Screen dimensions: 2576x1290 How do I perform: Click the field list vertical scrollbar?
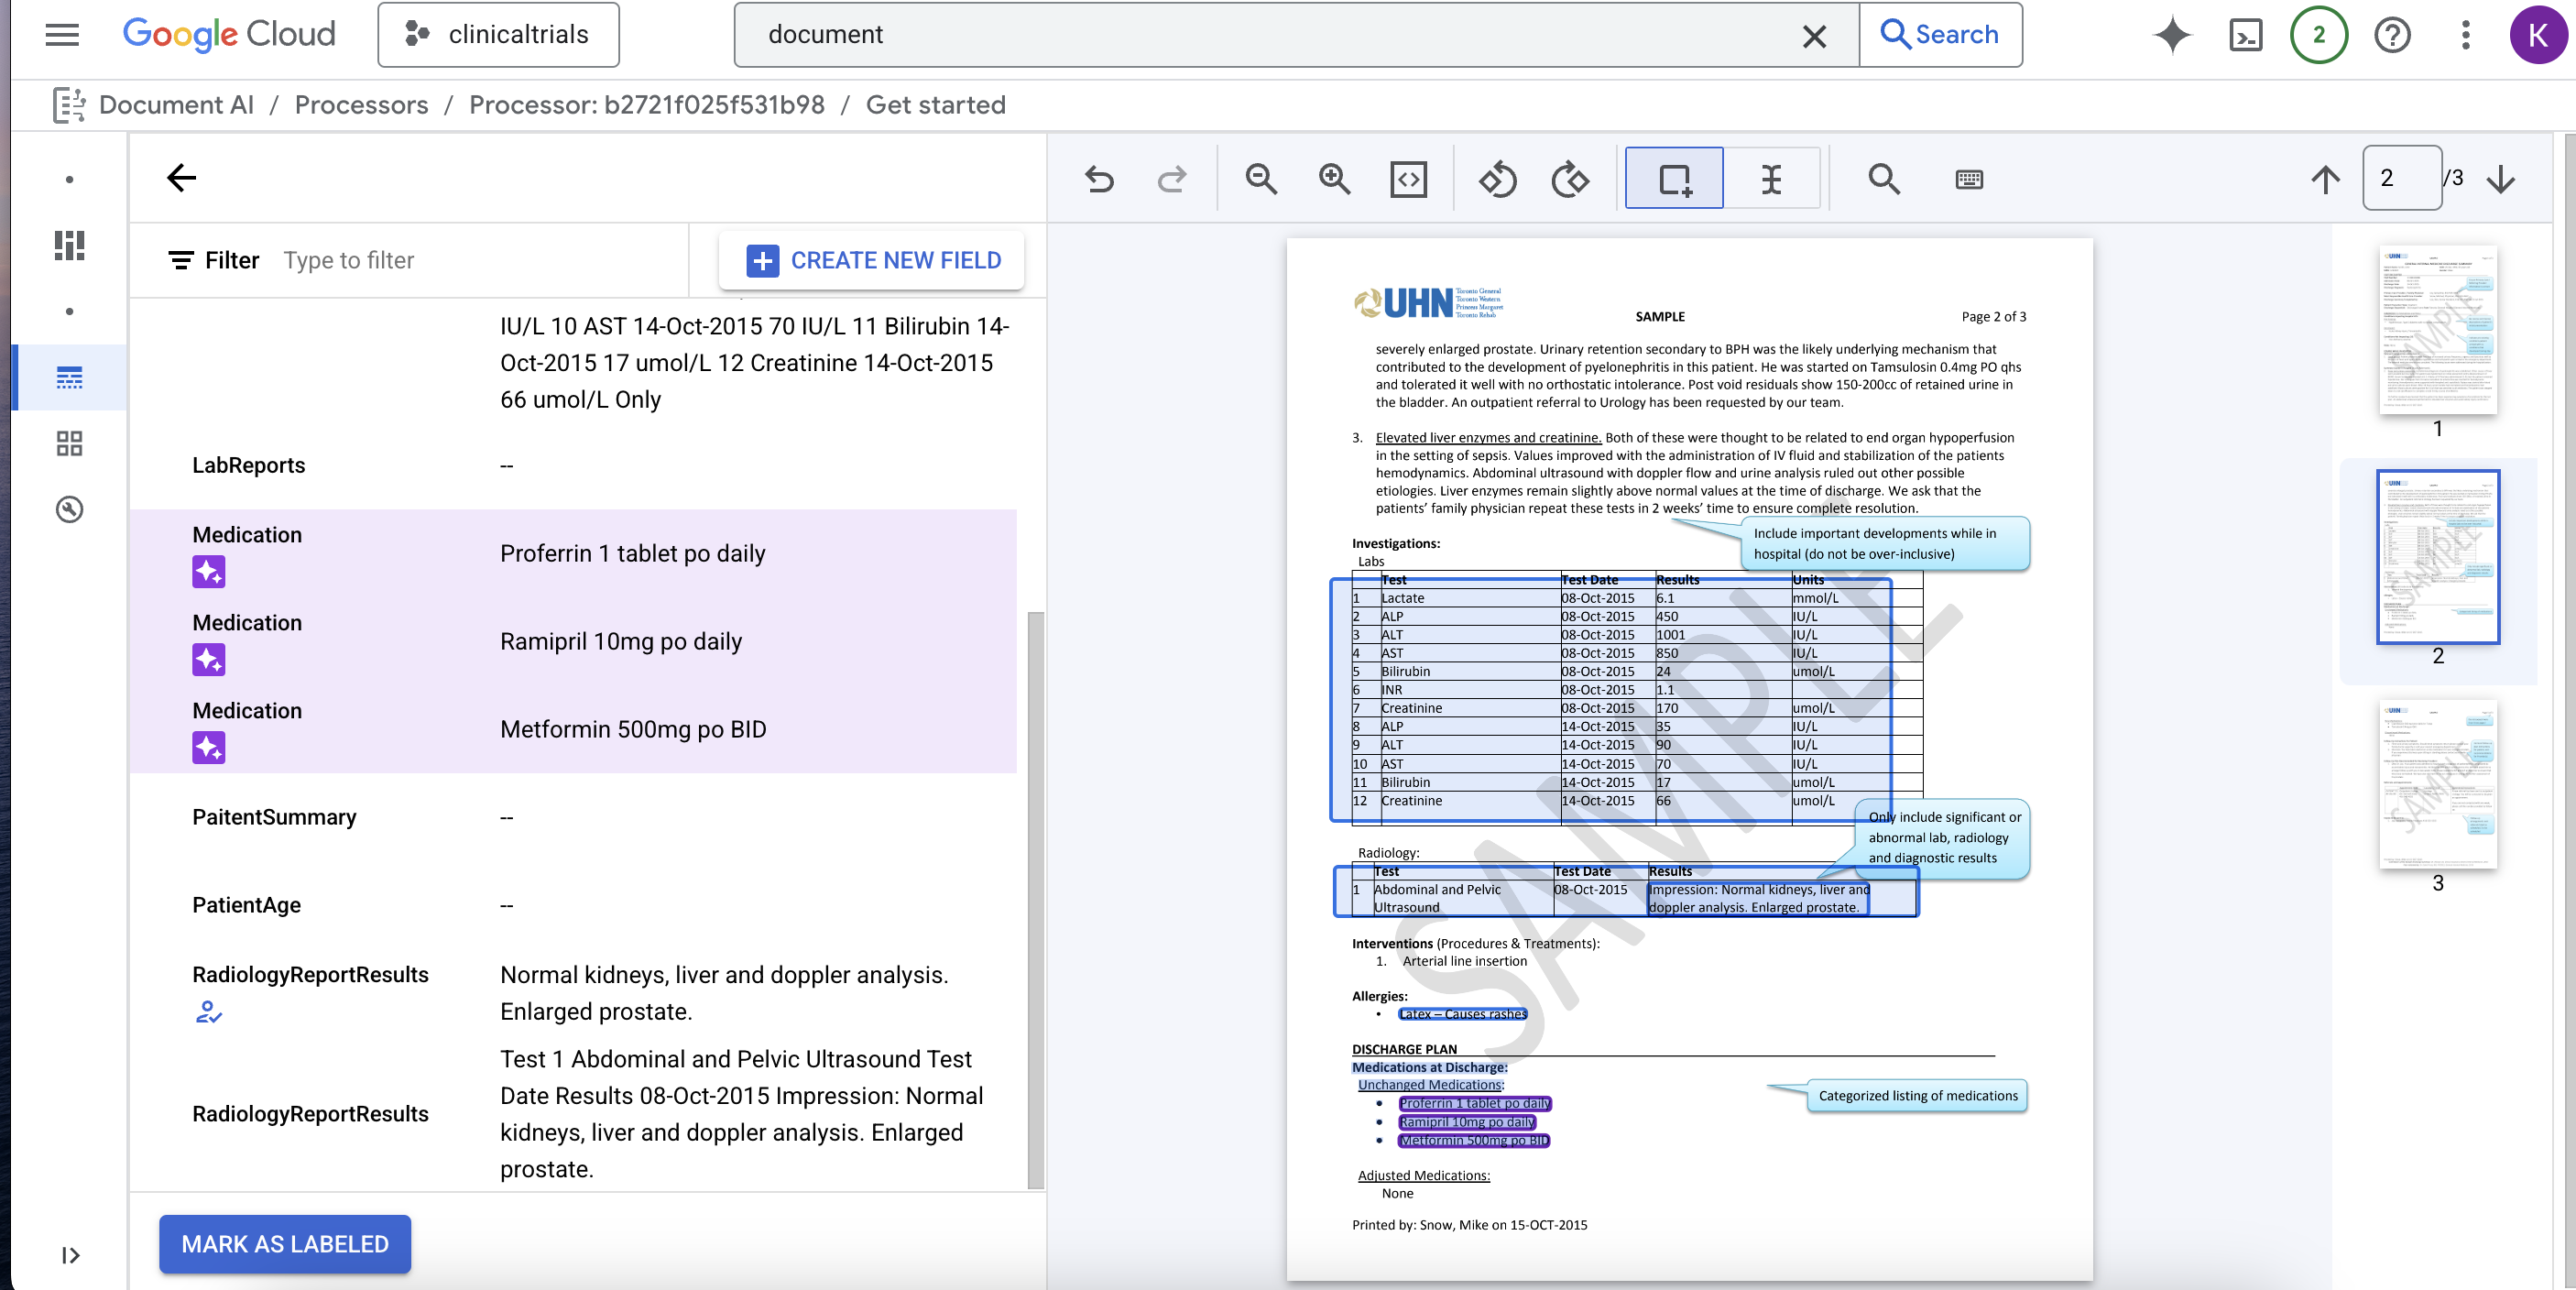(1035, 900)
